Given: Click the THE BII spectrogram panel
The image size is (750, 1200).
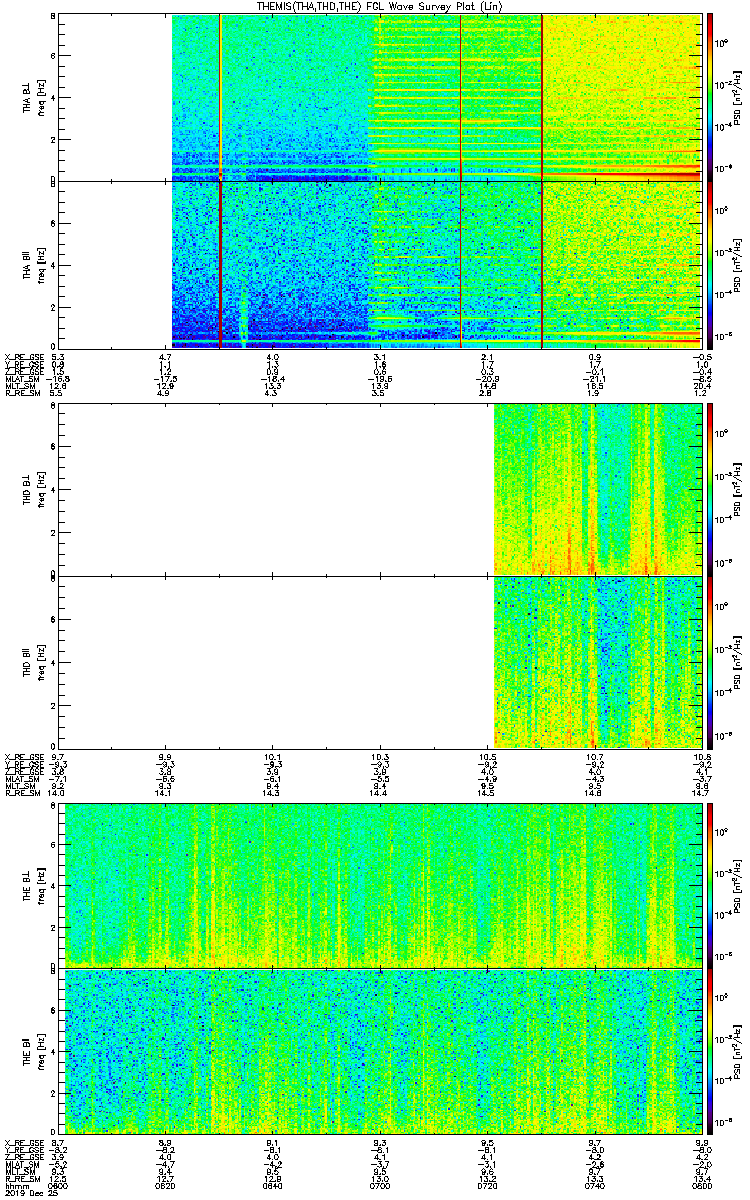Looking at the screenshot, I should point(380,1050).
